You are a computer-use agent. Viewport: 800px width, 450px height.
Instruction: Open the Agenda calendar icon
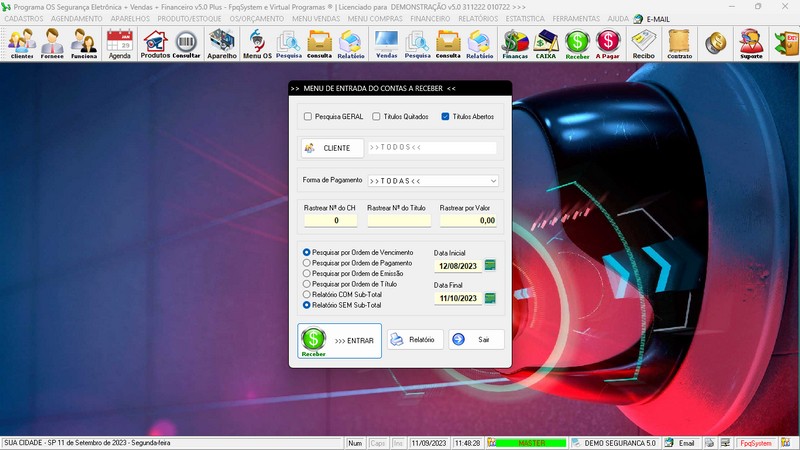click(x=119, y=44)
